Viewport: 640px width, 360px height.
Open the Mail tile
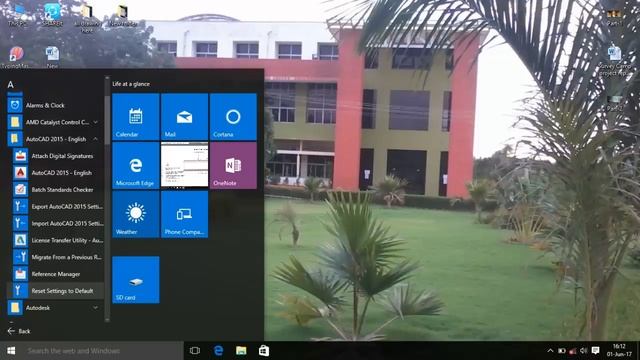tap(184, 117)
